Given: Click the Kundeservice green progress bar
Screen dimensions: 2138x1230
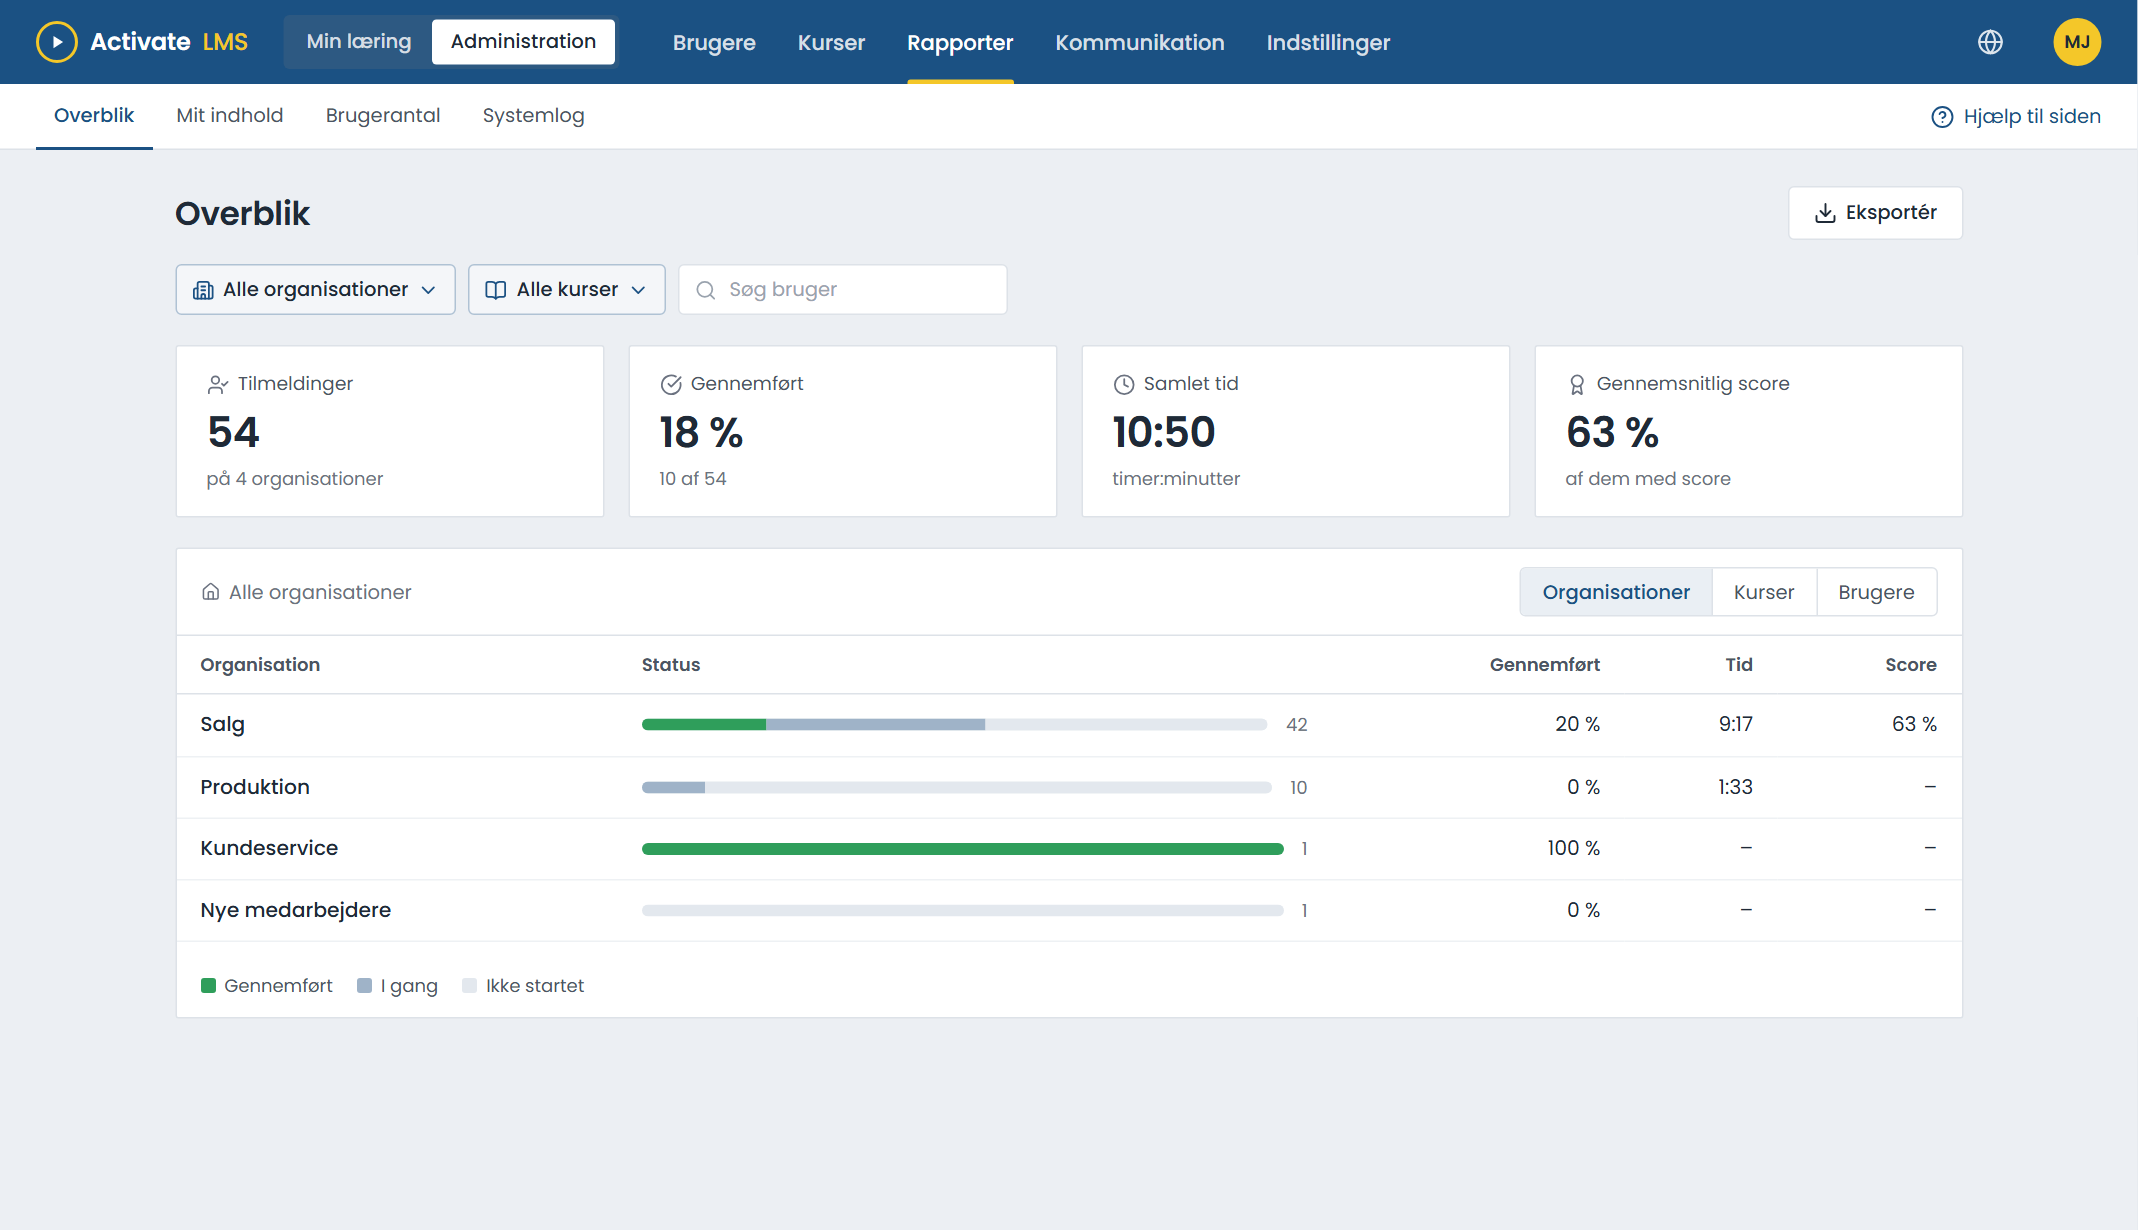Looking at the screenshot, I should pos(963,849).
